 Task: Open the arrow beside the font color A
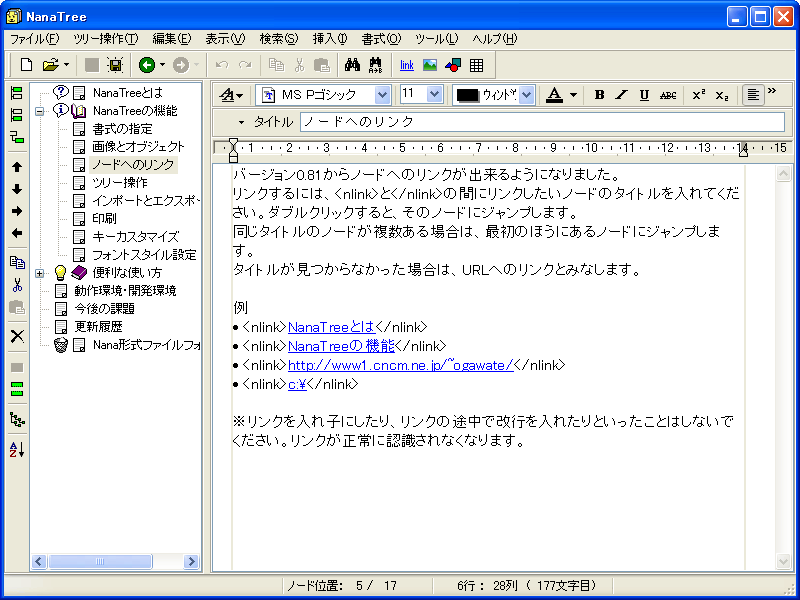[573, 95]
